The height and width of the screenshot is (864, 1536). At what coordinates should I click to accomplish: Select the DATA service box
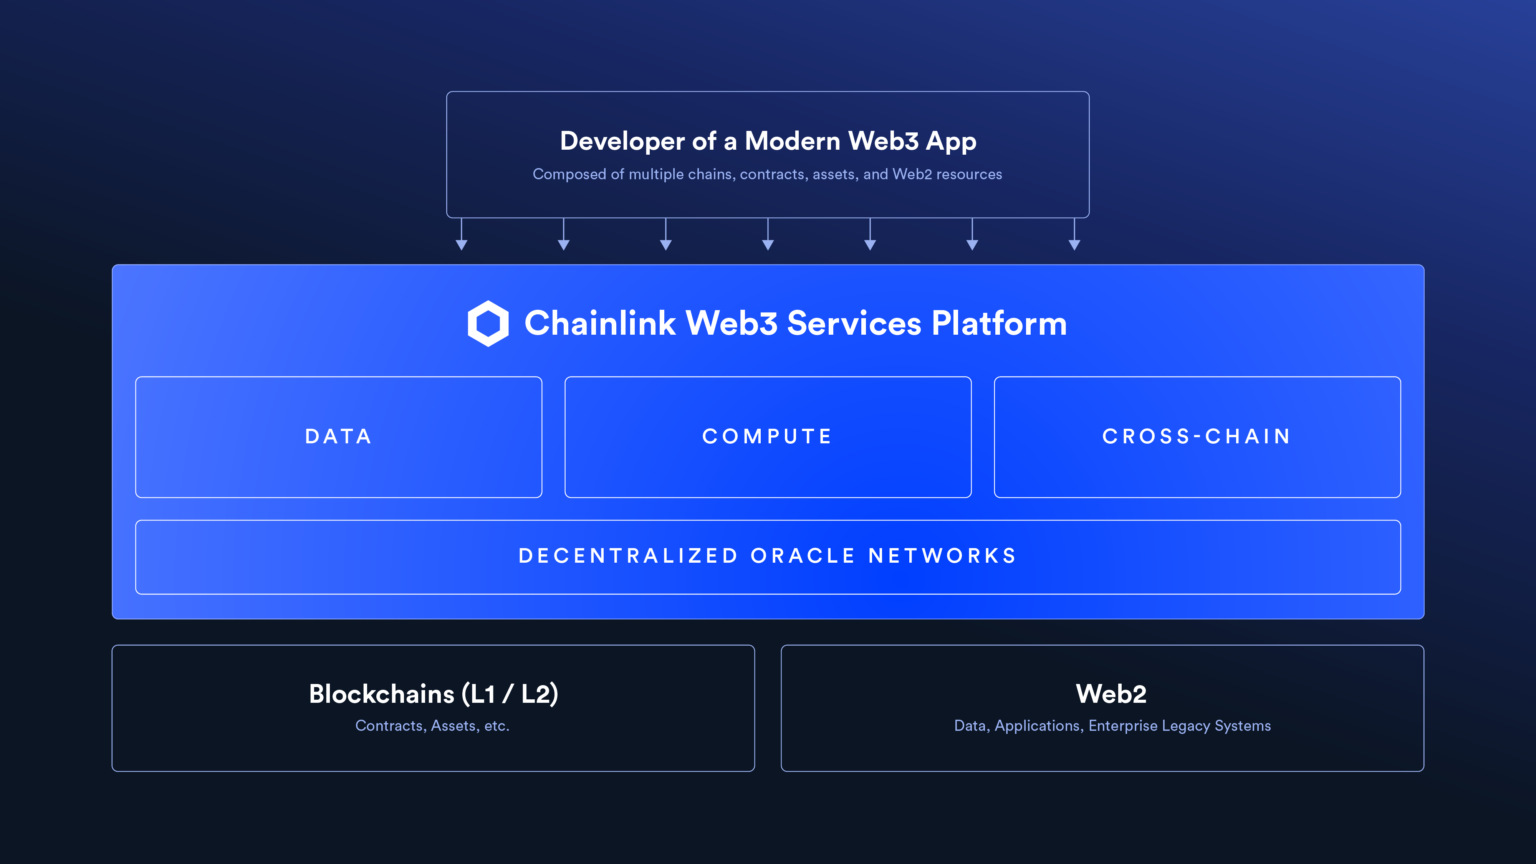pos(338,437)
